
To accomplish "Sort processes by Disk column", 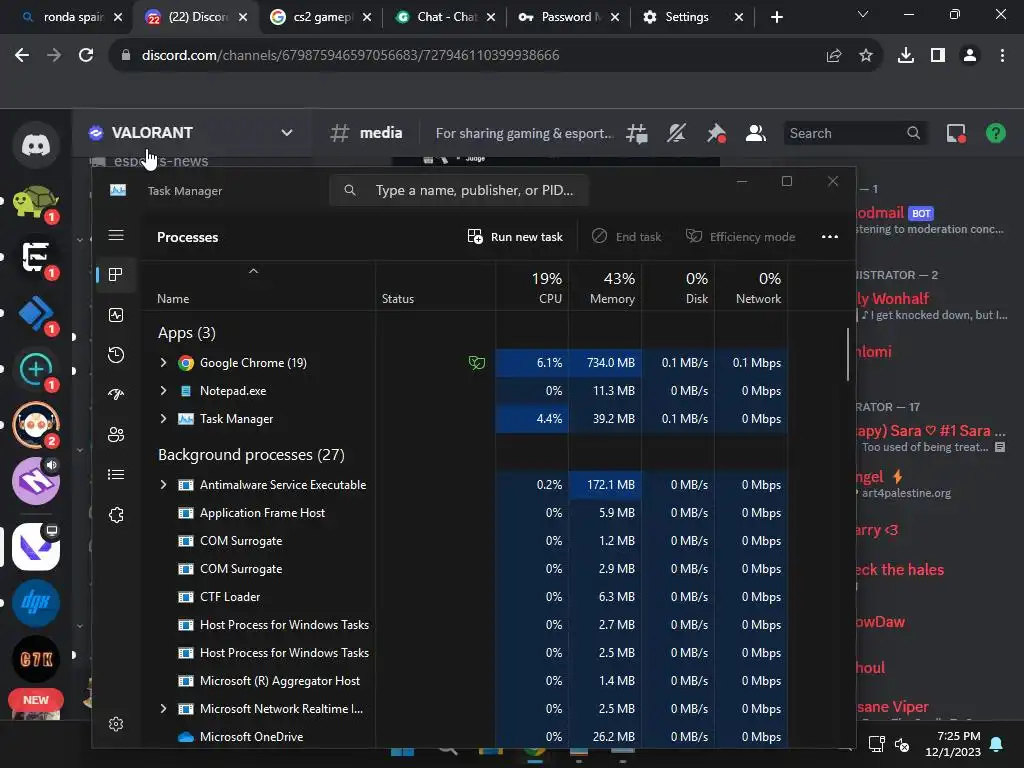I will 678,287.
